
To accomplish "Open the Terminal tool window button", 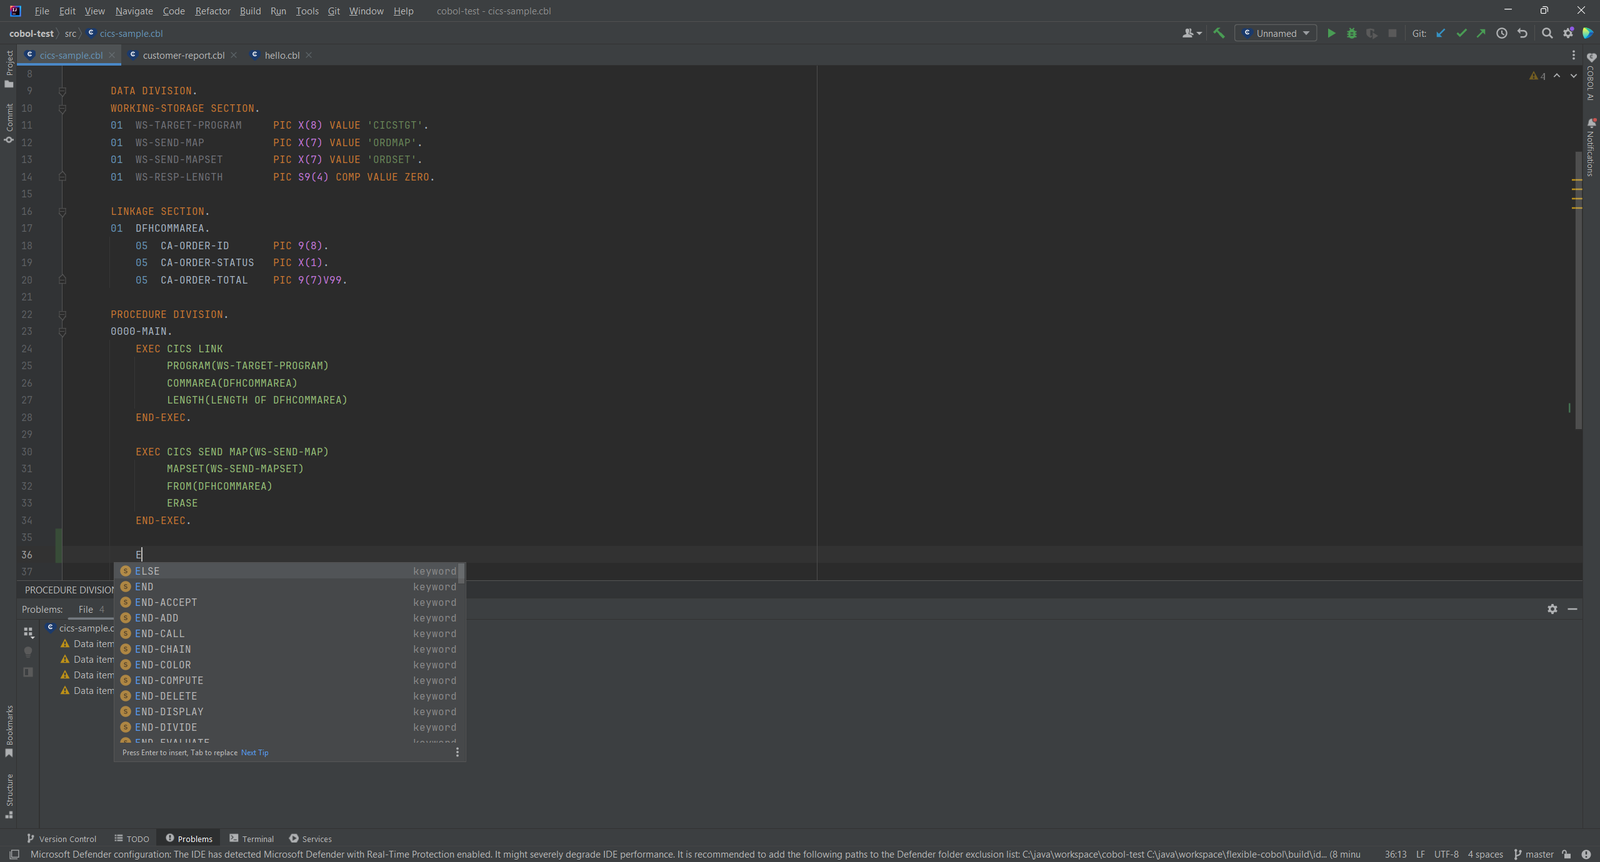I will pos(251,839).
